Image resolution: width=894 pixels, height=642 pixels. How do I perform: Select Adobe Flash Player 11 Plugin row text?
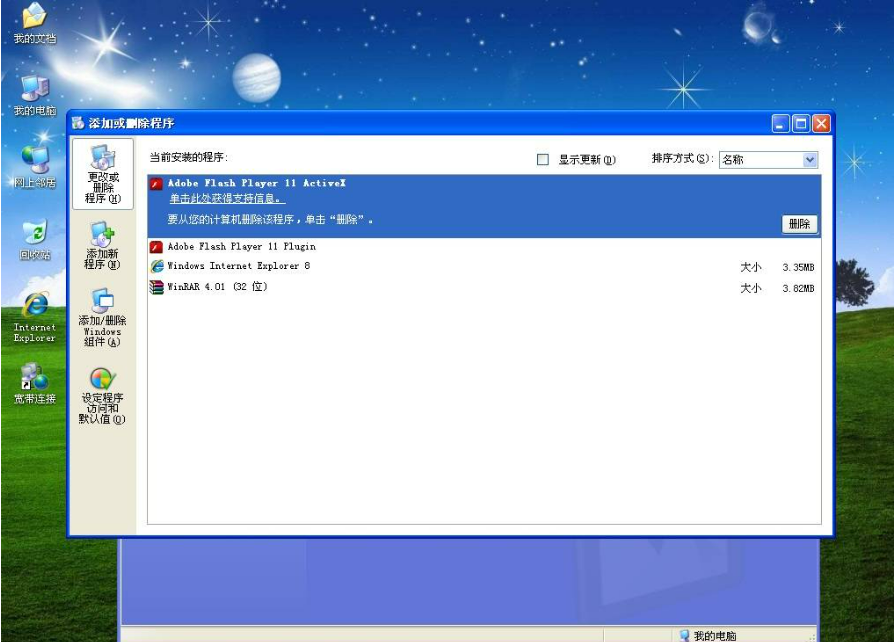coord(242,246)
